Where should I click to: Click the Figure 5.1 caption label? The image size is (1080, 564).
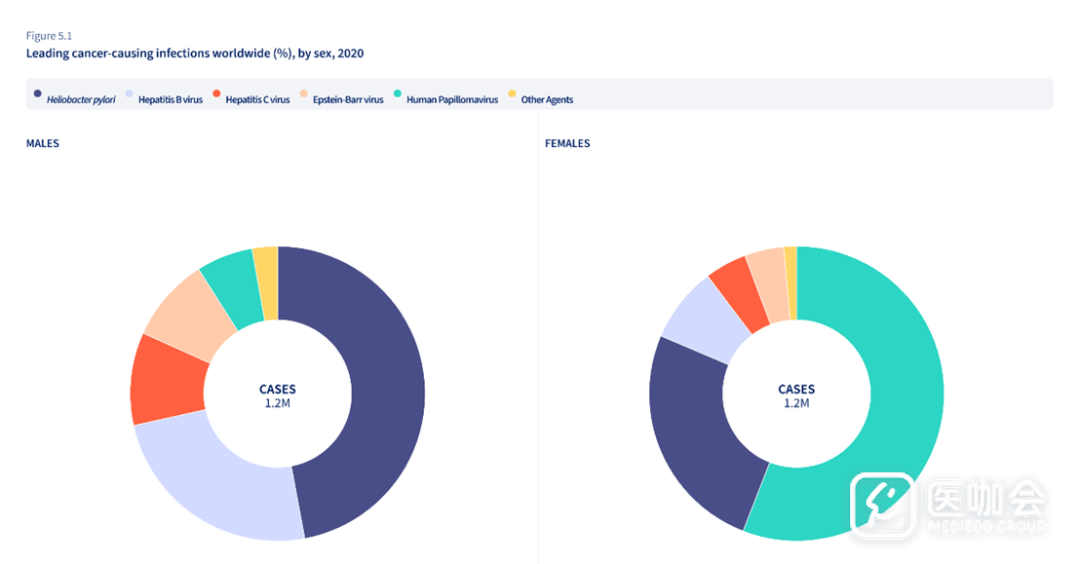pos(49,36)
